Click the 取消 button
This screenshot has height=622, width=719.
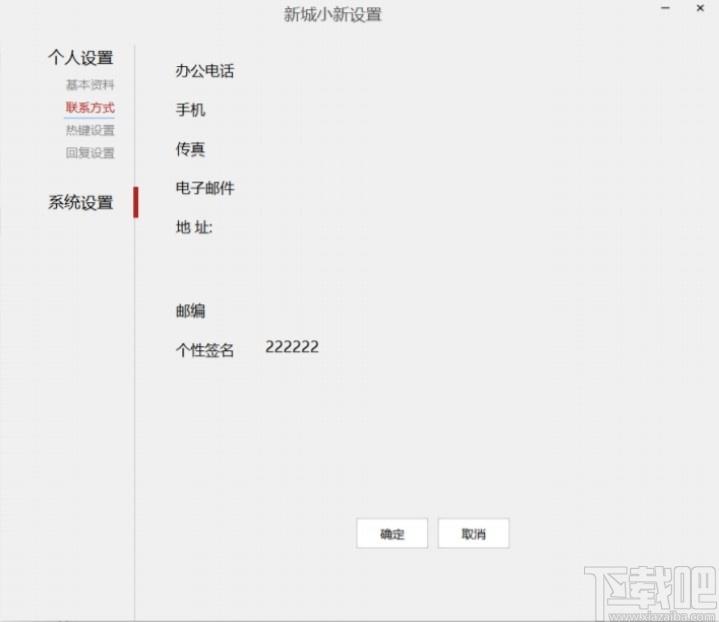pyautogui.click(x=473, y=533)
